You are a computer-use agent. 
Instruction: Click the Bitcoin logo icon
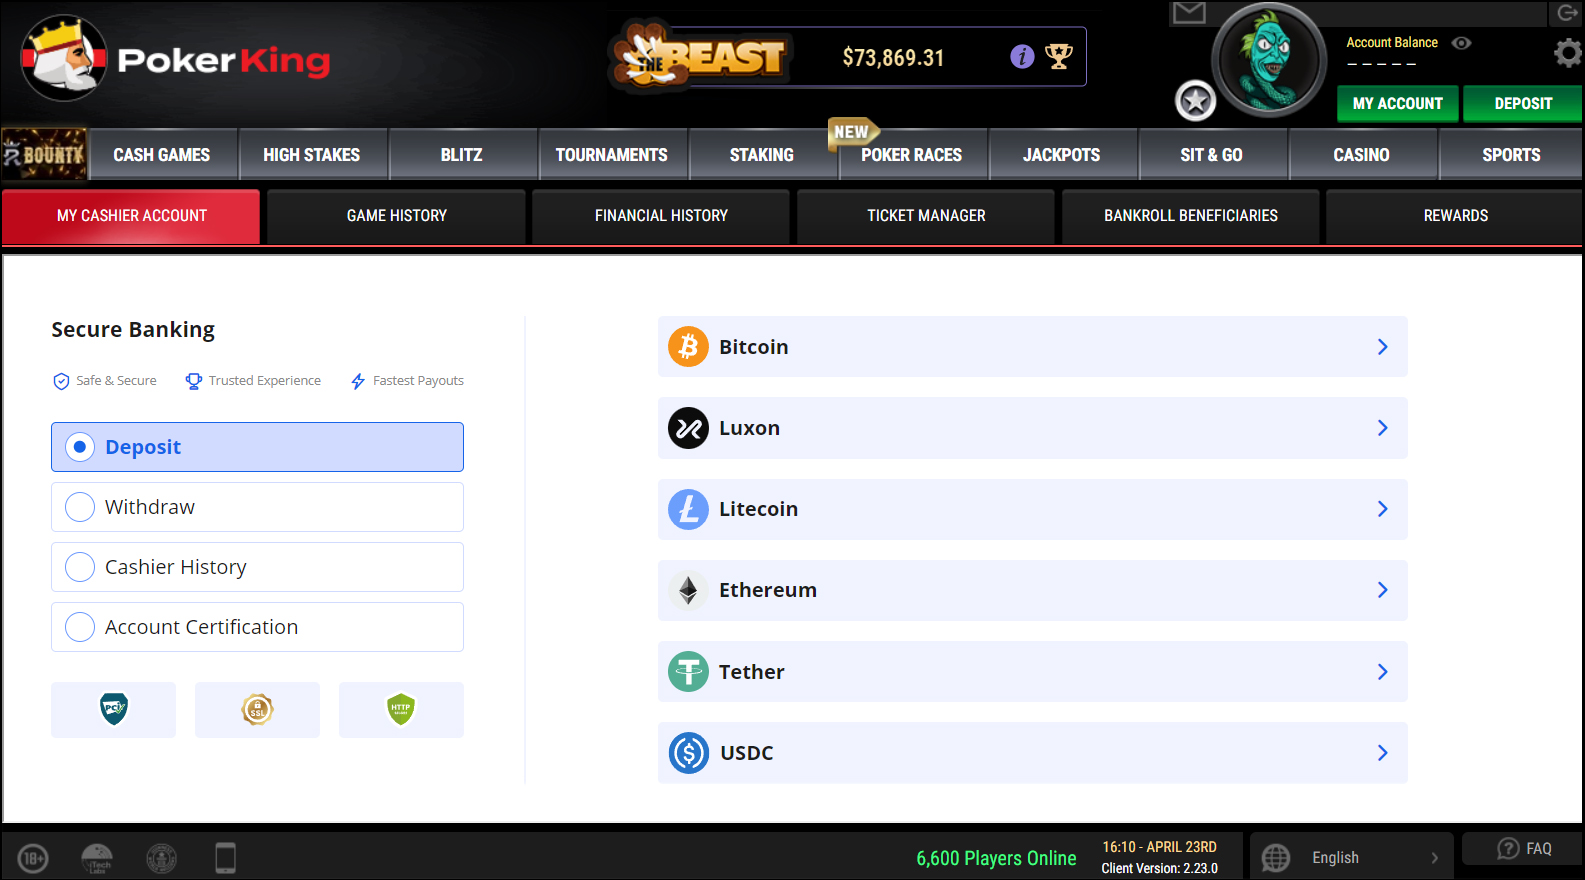point(688,347)
